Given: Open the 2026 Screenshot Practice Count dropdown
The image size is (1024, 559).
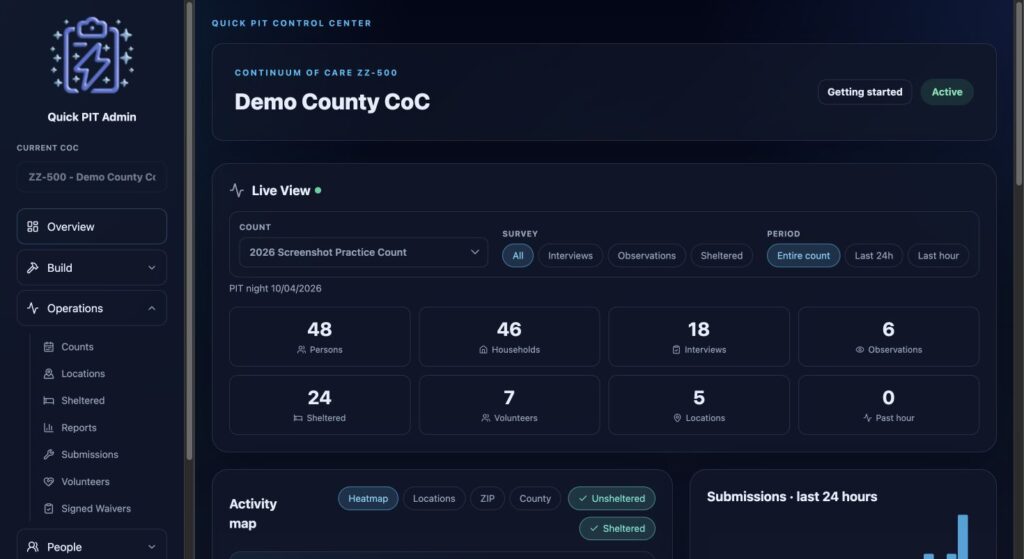Looking at the screenshot, I should pos(364,252).
